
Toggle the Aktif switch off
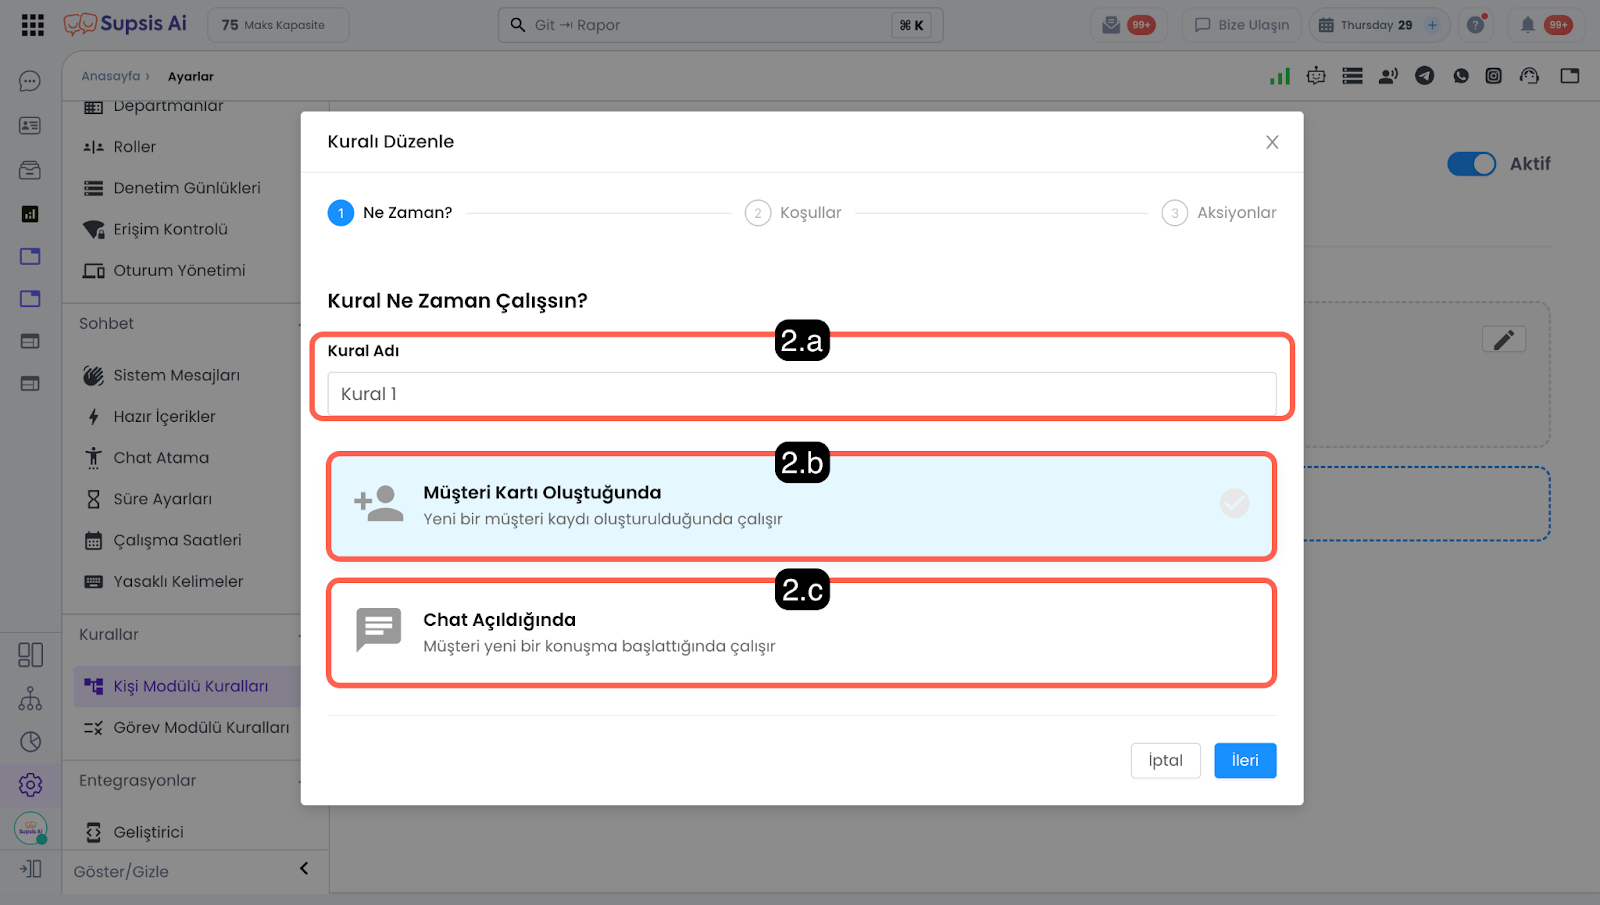pyautogui.click(x=1471, y=164)
